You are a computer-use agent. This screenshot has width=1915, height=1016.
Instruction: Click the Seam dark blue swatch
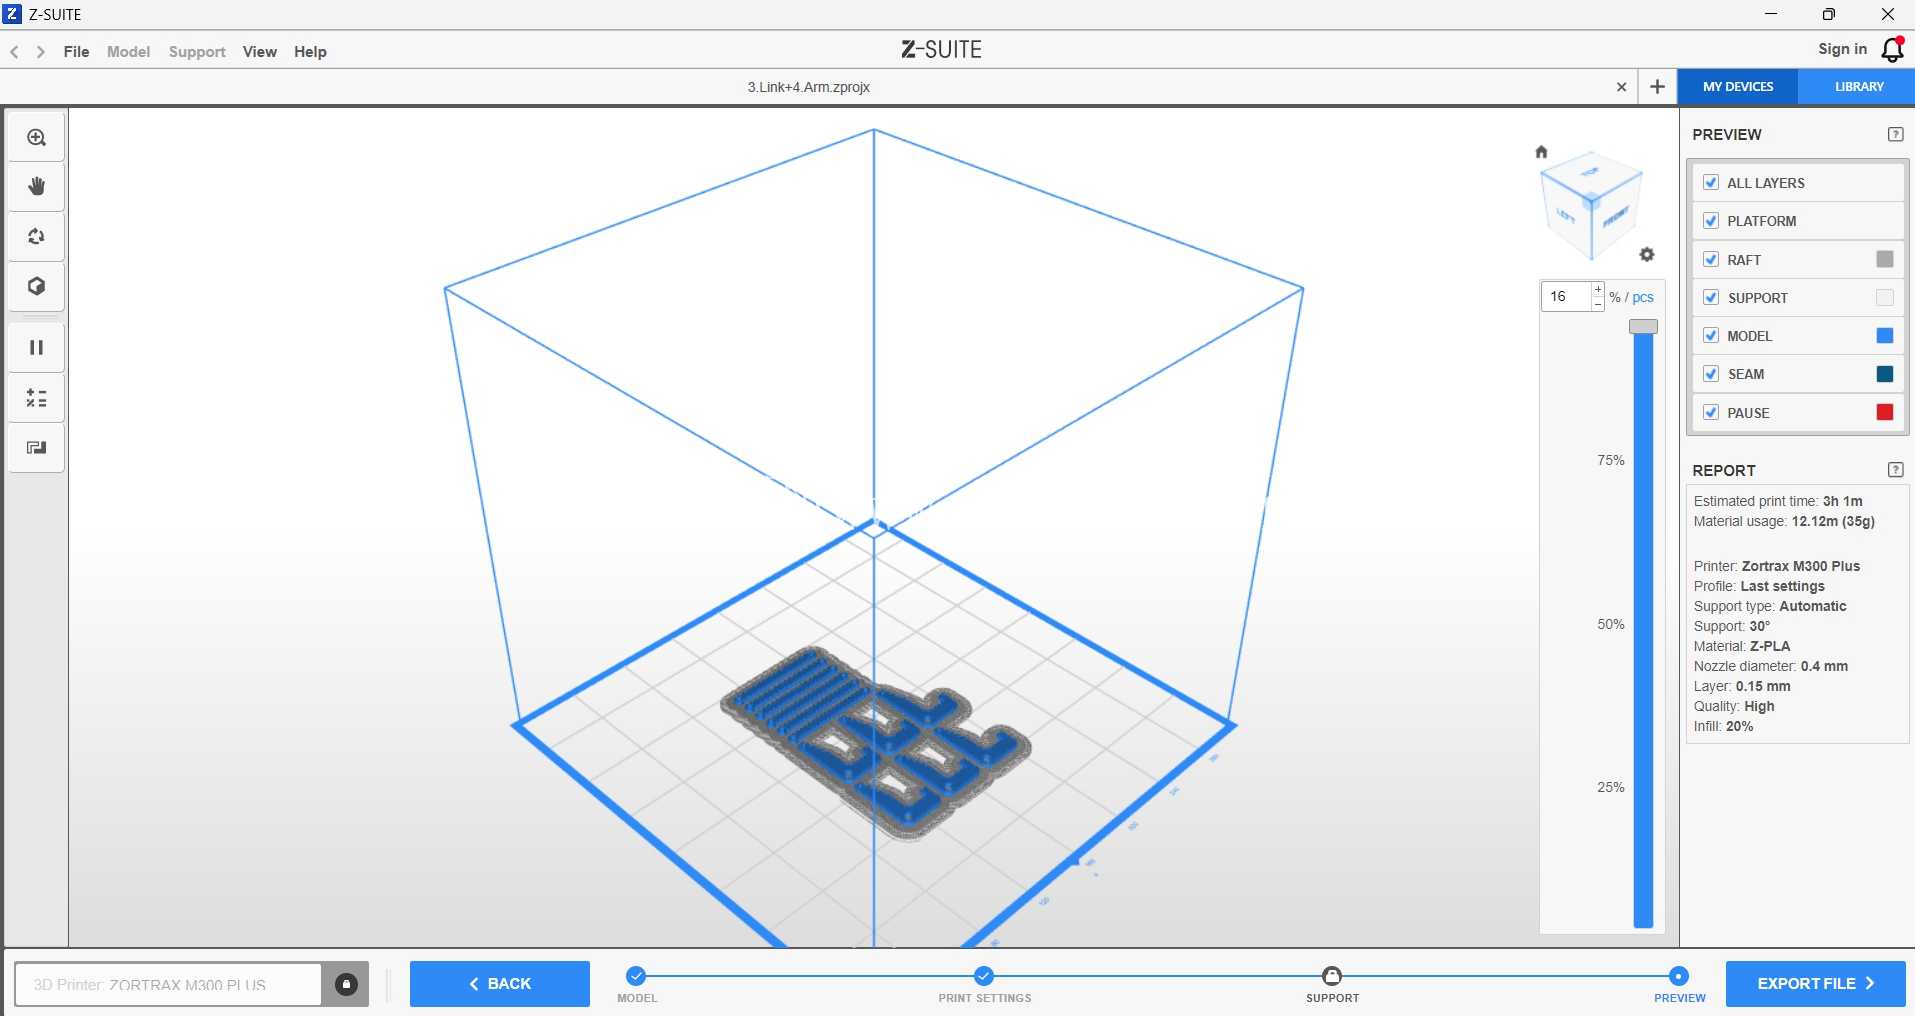point(1885,373)
